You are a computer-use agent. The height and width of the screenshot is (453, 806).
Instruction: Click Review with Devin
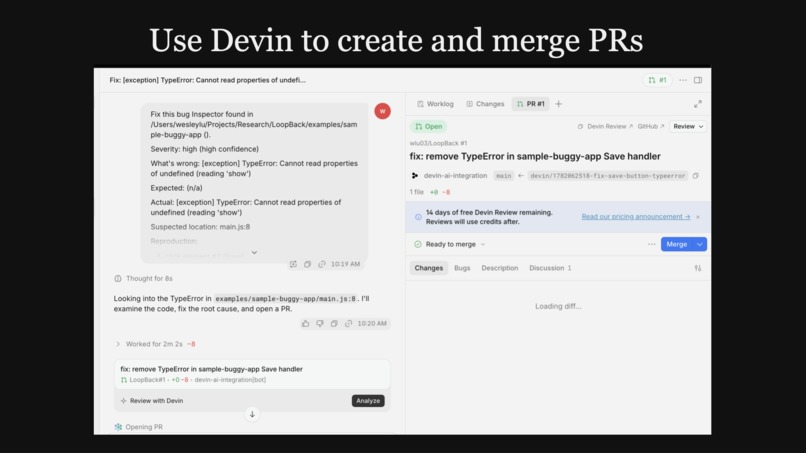click(152, 401)
